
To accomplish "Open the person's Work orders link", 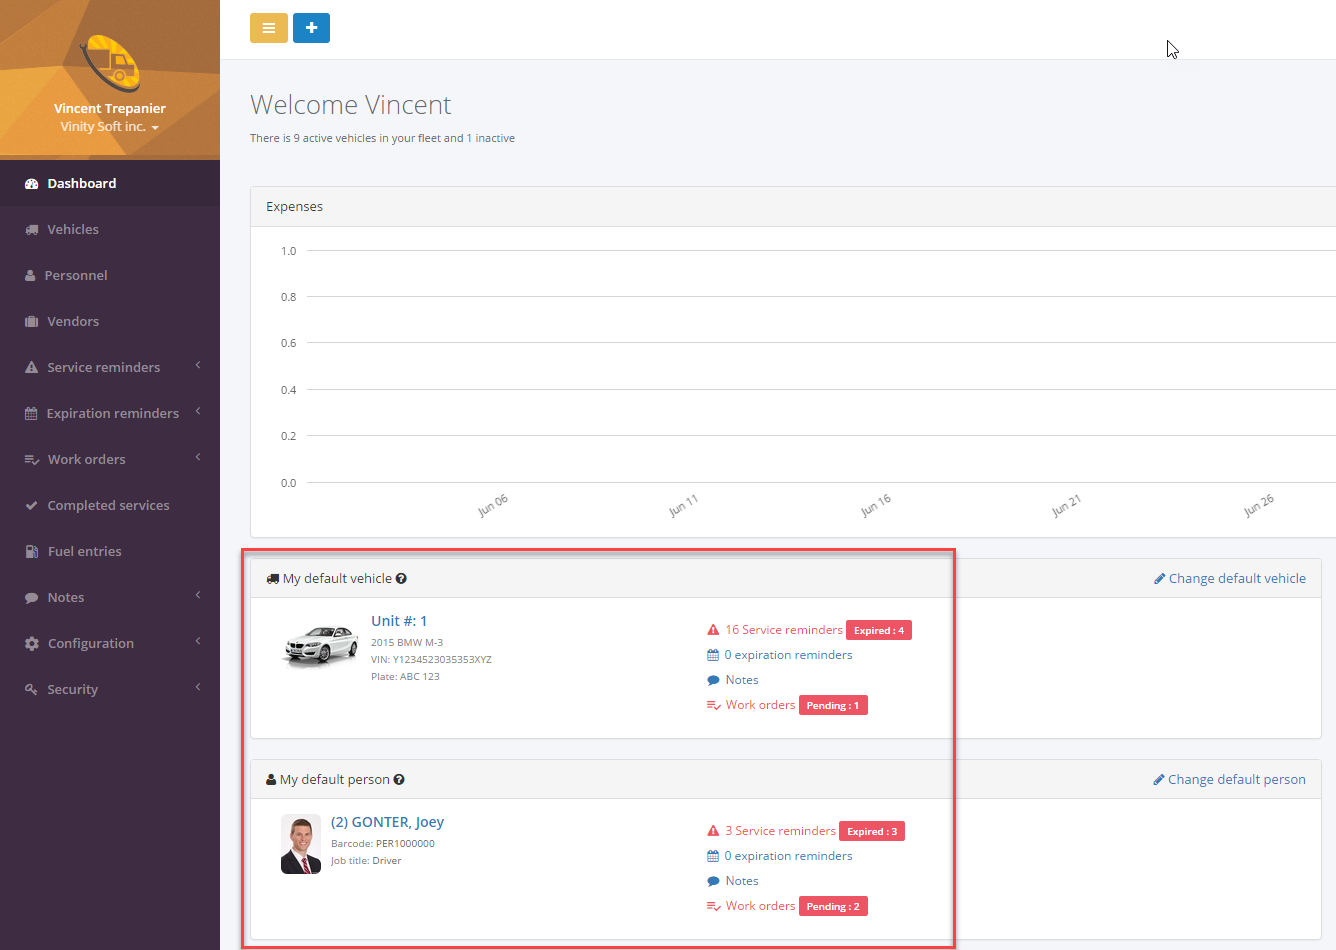I will (760, 906).
